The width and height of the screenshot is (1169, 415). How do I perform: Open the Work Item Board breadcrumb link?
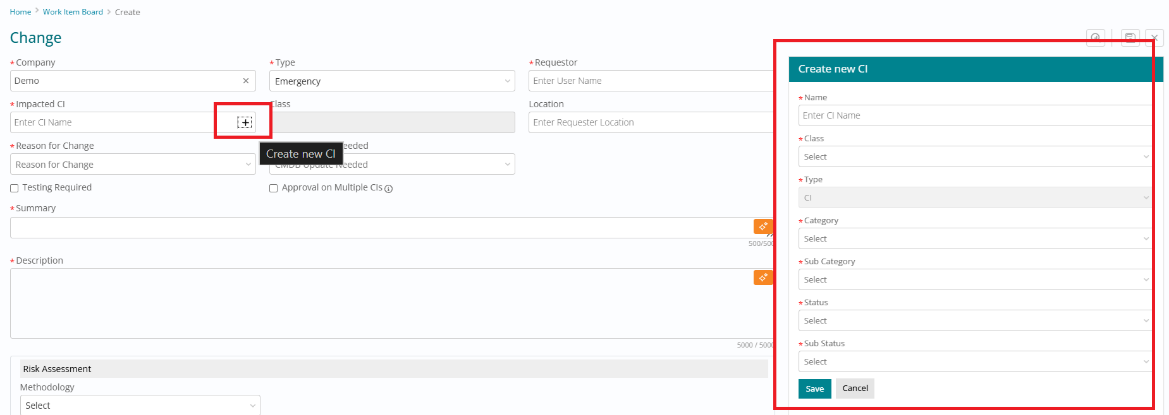point(69,12)
